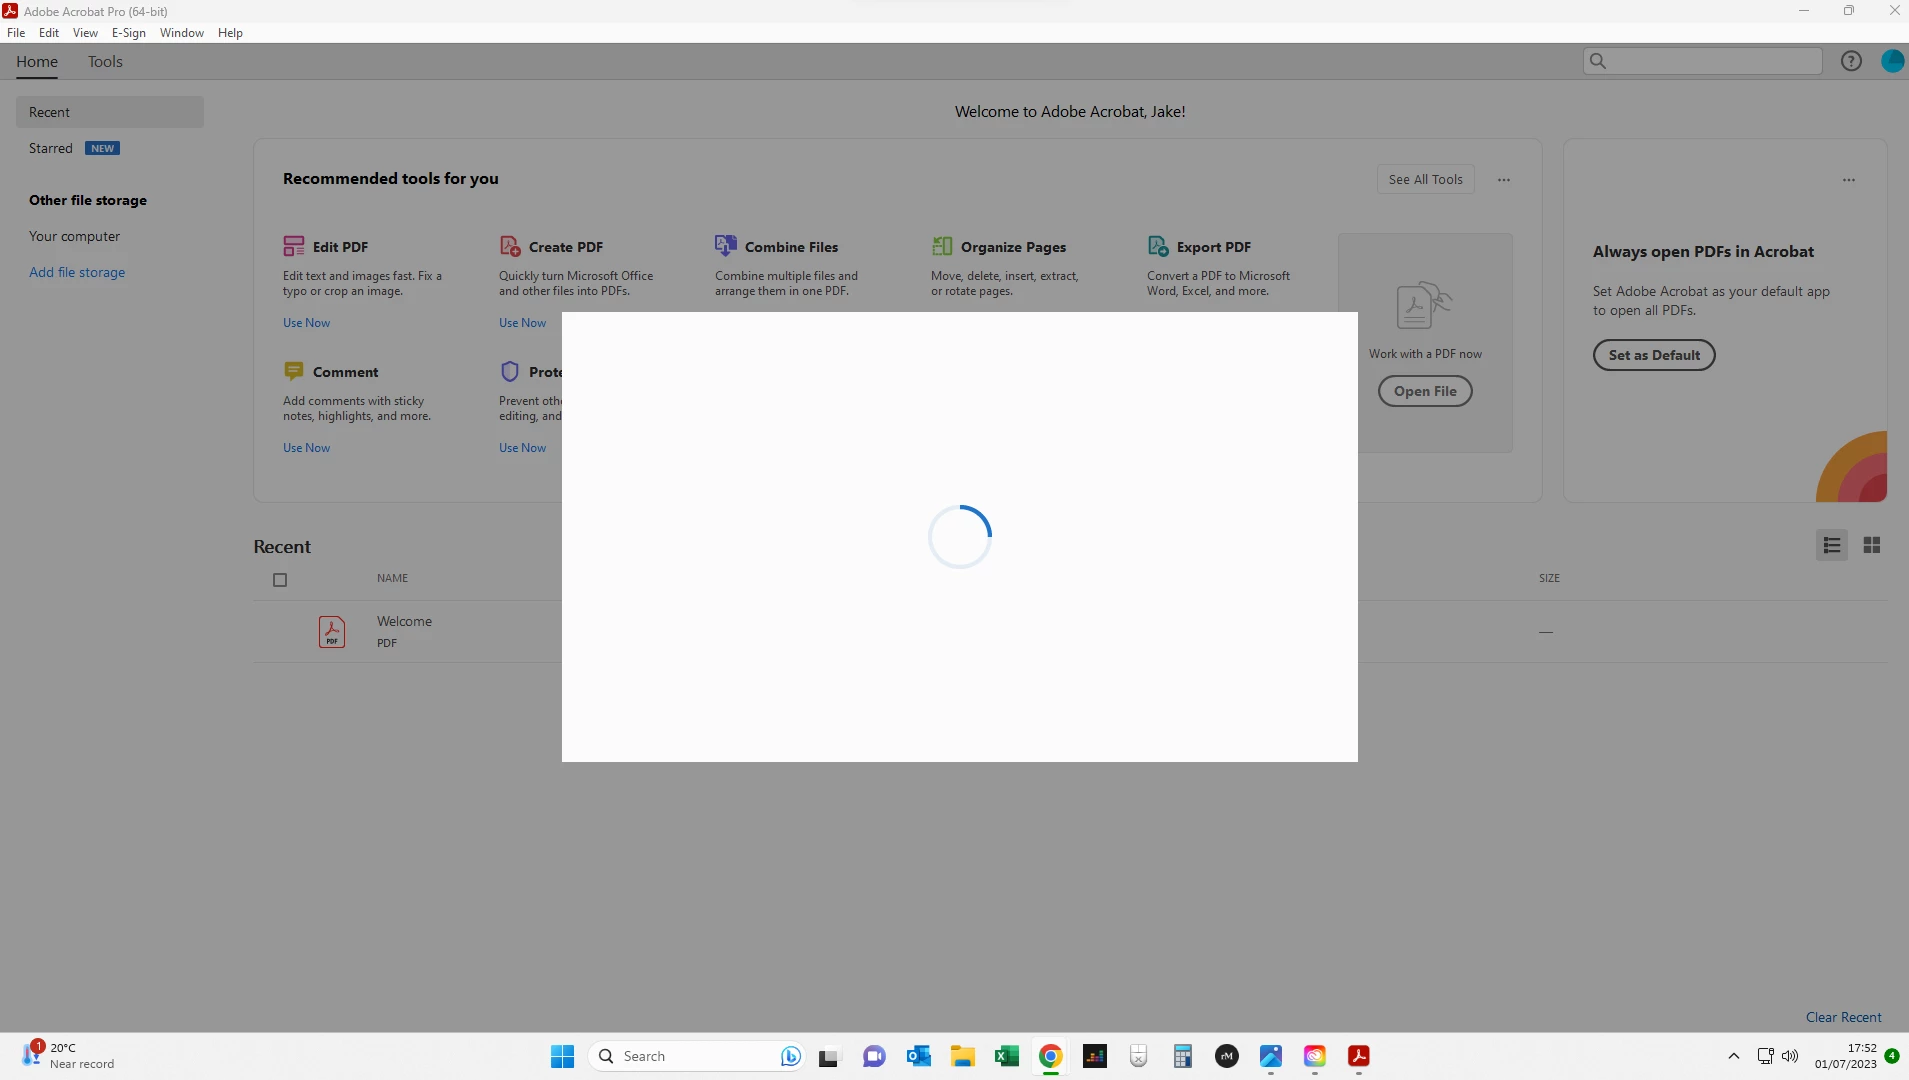This screenshot has width=1909, height=1080.
Task: Open File Explorer from taskbar
Action: (962, 1056)
